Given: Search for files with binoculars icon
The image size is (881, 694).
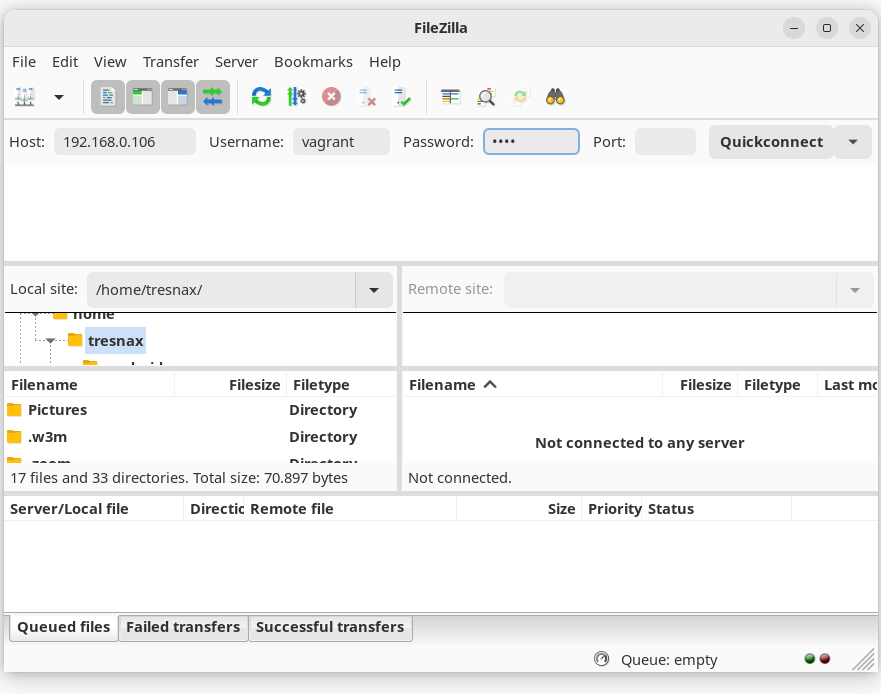Looking at the screenshot, I should click(555, 97).
